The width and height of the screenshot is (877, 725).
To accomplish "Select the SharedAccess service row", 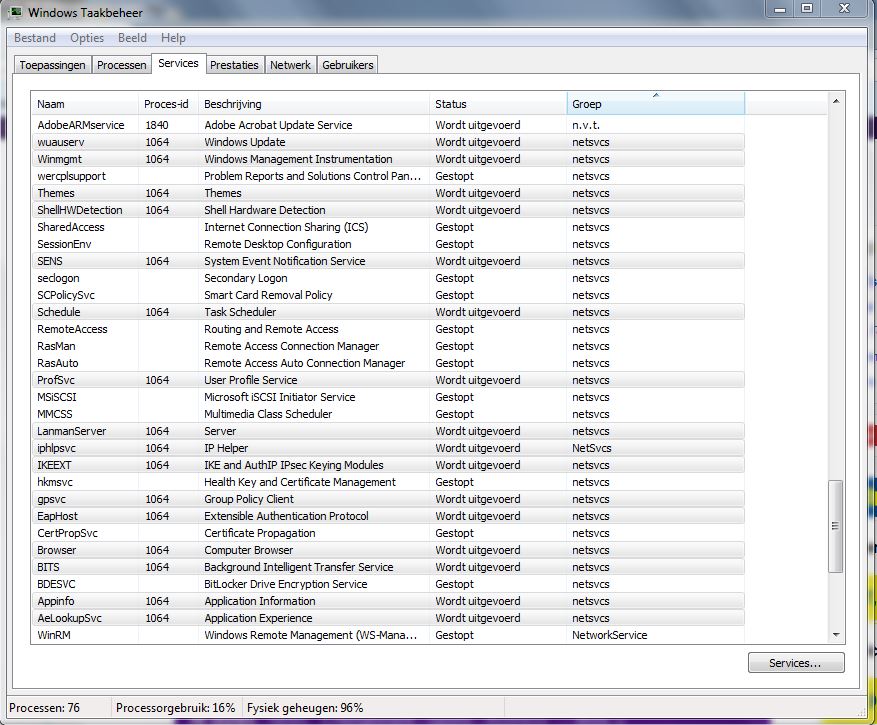I will (x=388, y=227).
